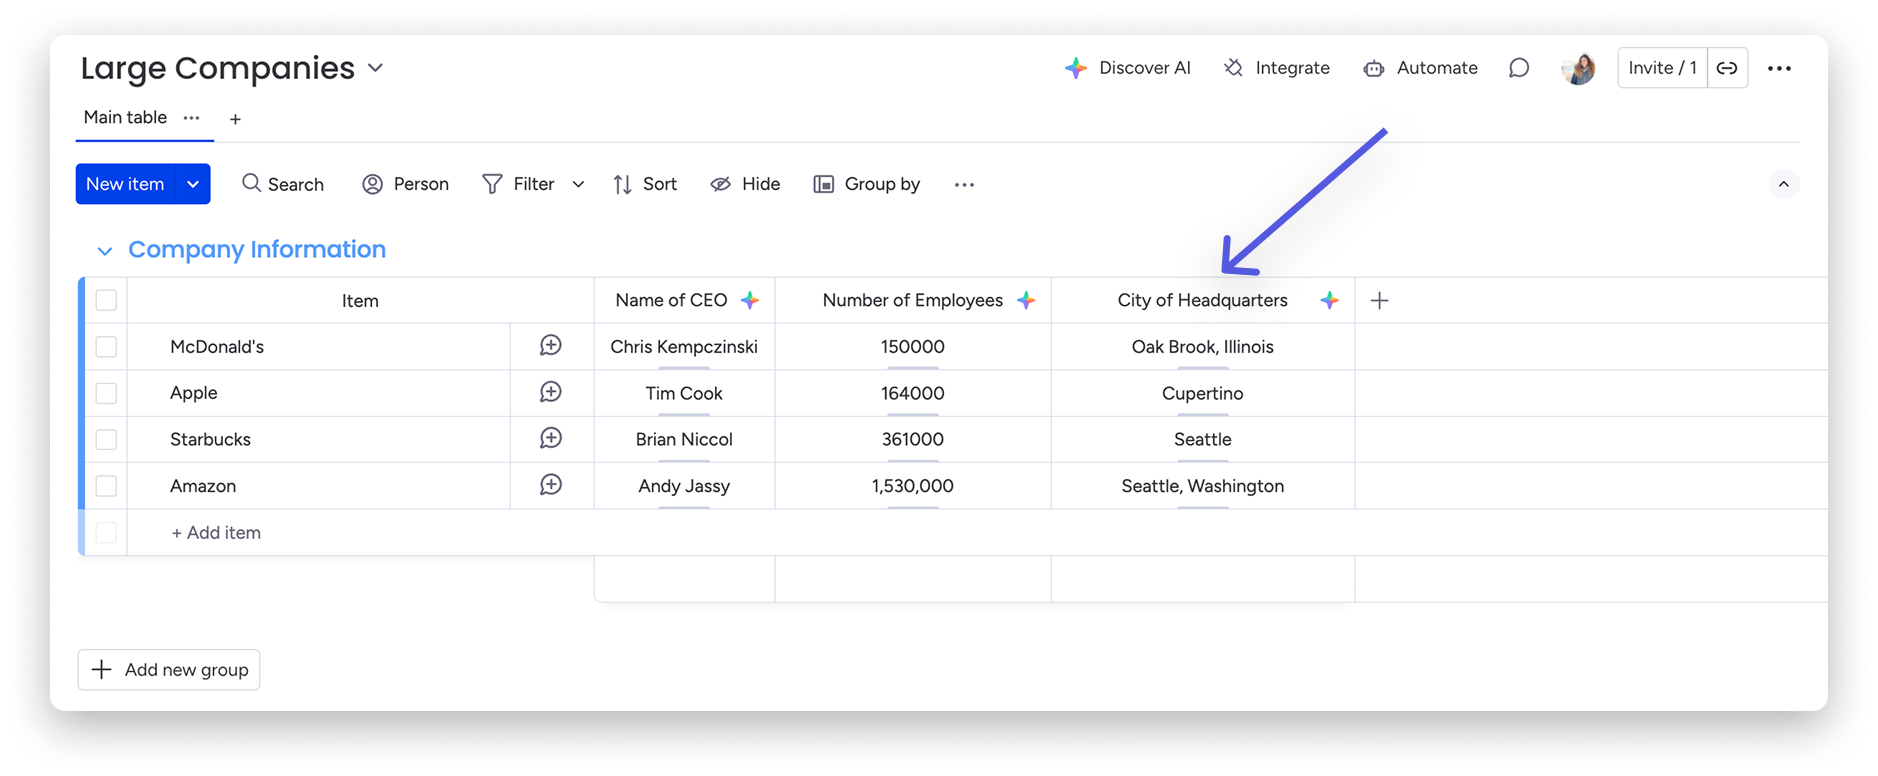Toggle the select-all checkbox in the header

click(x=106, y=300)
